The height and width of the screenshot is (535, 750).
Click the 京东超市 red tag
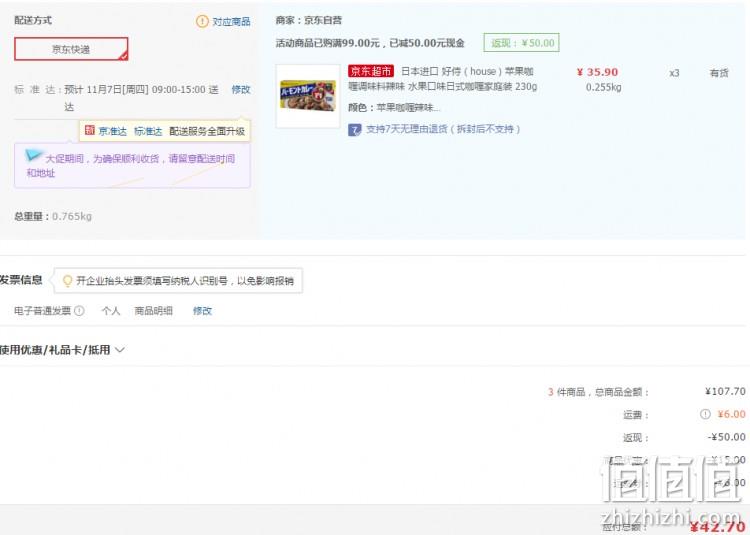point(371,71)
